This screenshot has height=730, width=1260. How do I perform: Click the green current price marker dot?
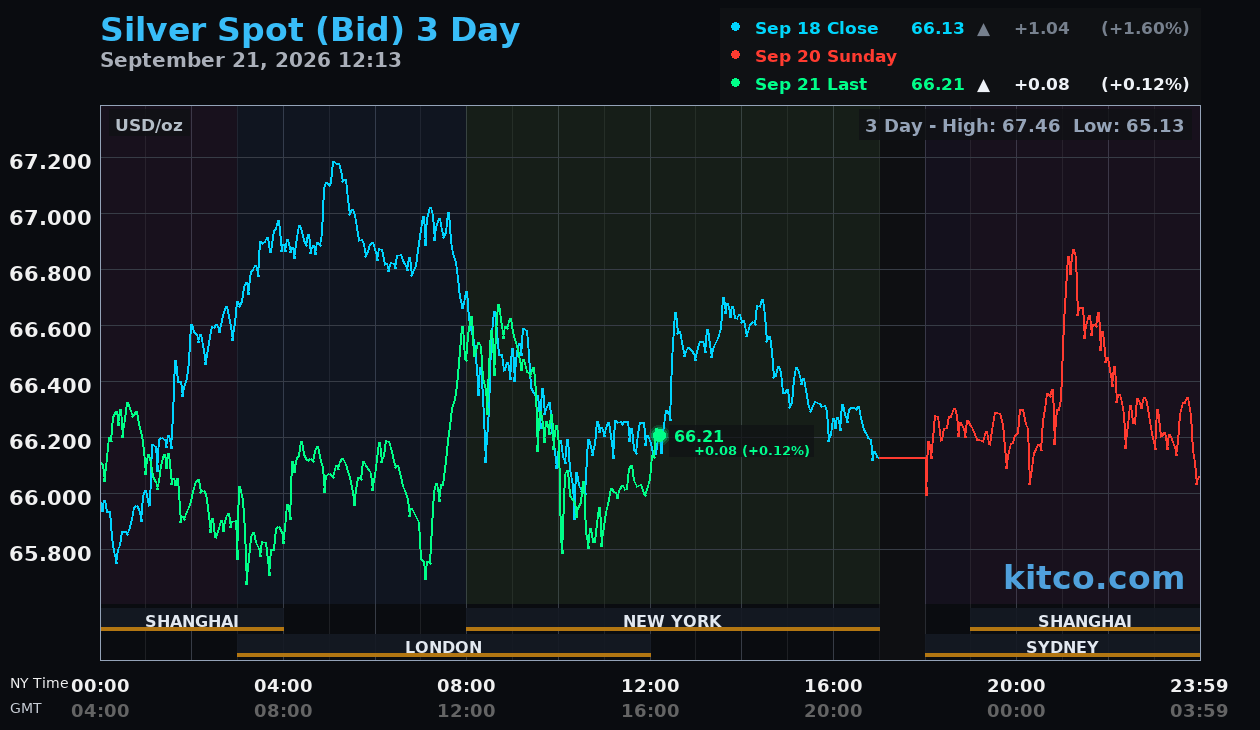point(659,435)
